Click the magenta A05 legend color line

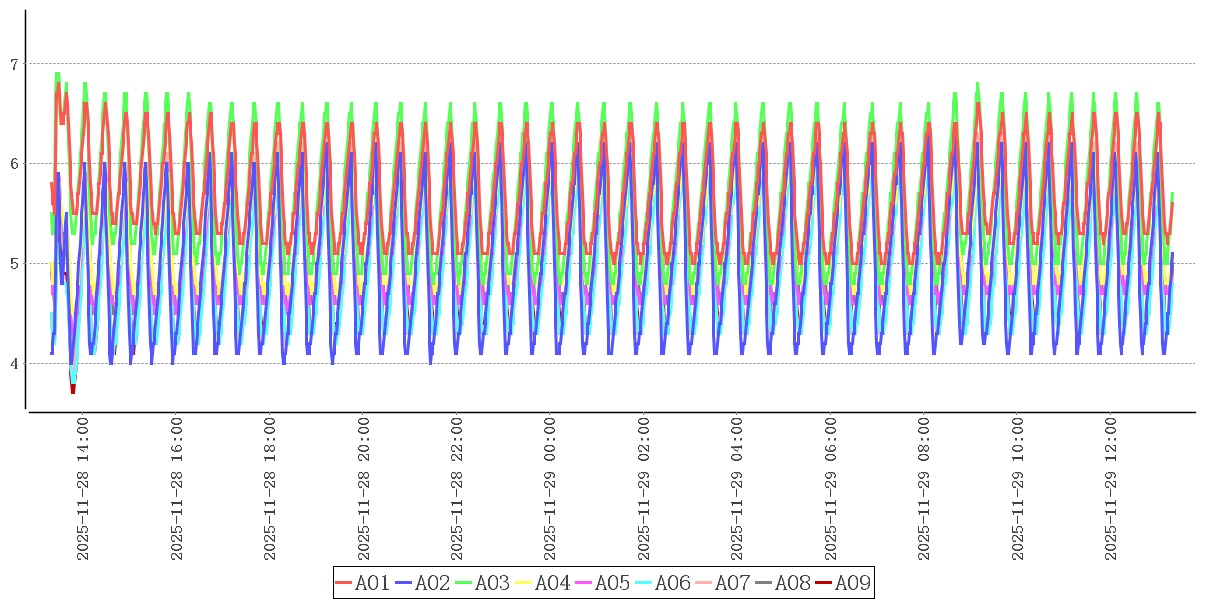(585, 583)
